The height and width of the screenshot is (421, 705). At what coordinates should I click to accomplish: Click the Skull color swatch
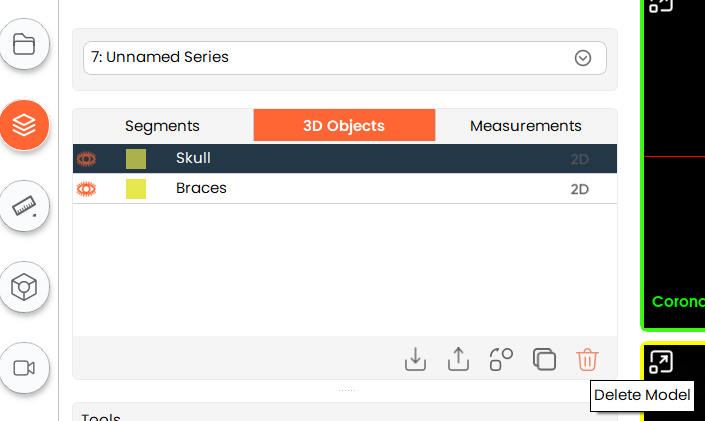[136, 158]
